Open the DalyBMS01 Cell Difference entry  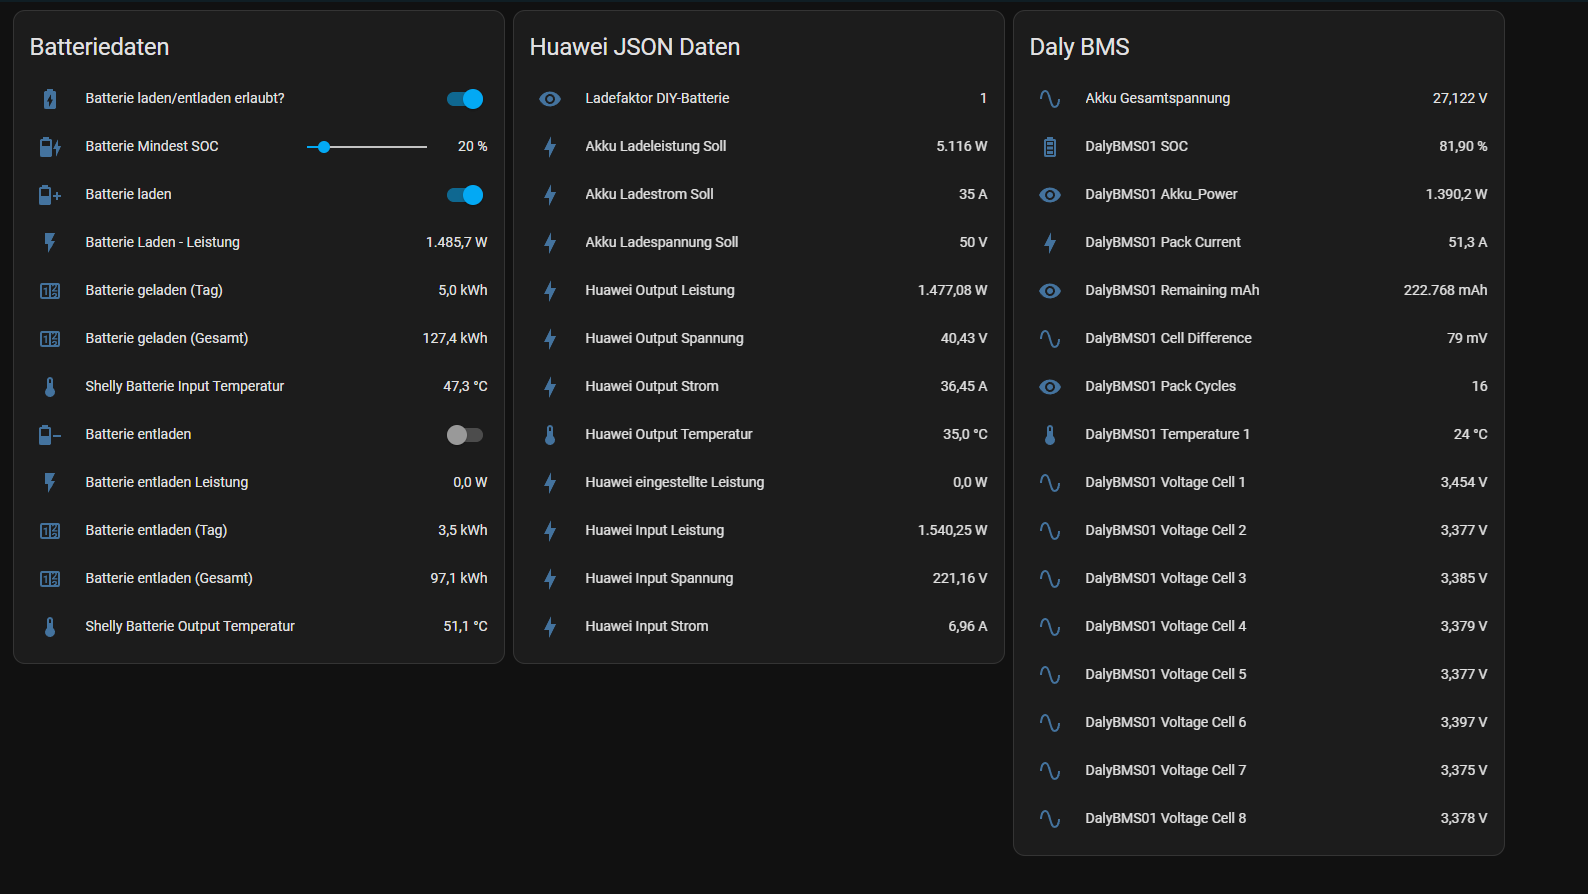pos(1168,338)
